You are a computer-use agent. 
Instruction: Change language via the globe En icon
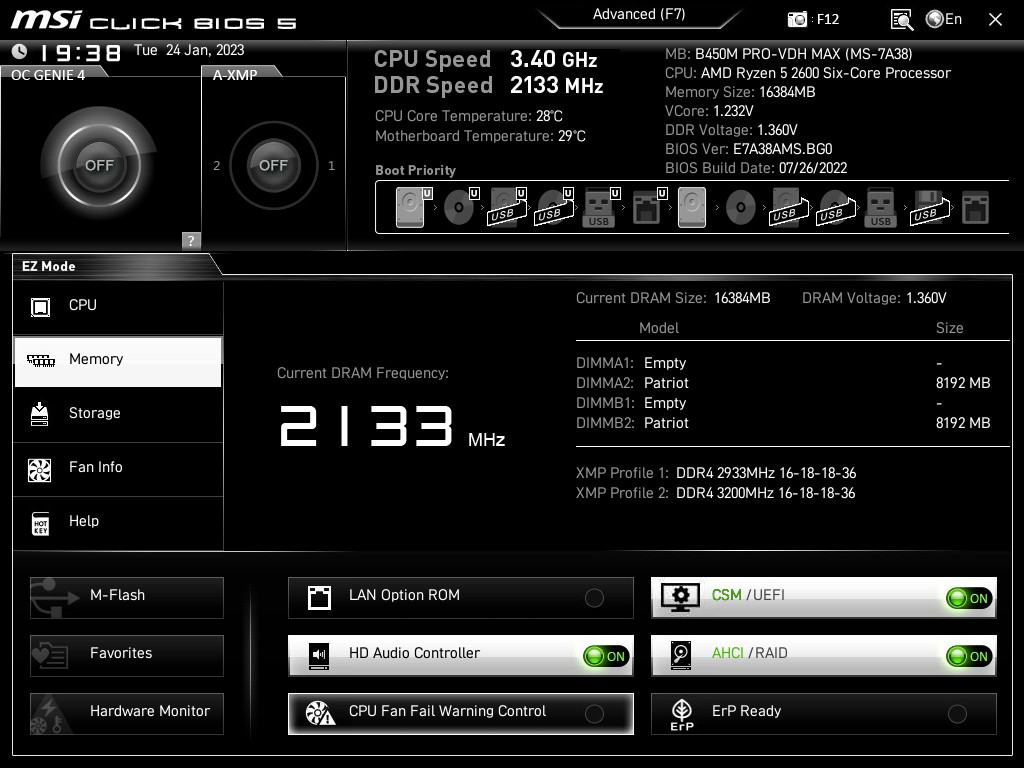click(x=944, y=20)
